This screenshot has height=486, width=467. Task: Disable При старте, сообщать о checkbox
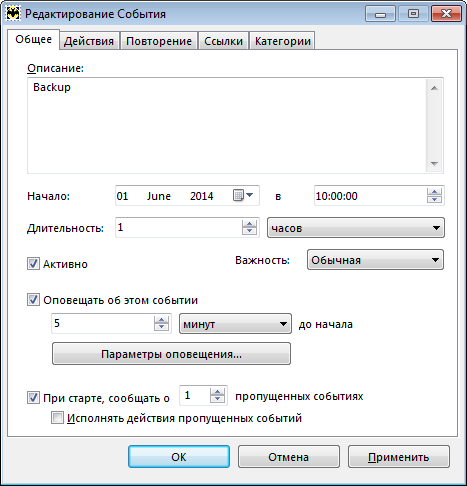33,398
